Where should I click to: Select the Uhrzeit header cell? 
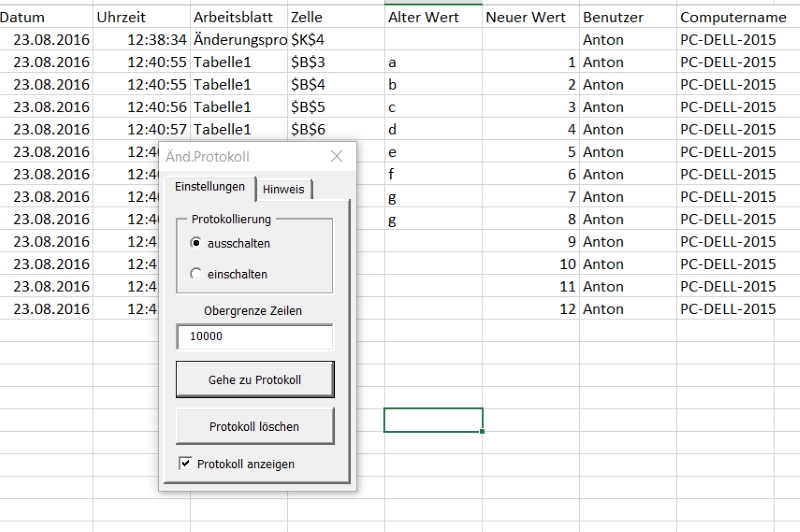(x=140, y=17)
